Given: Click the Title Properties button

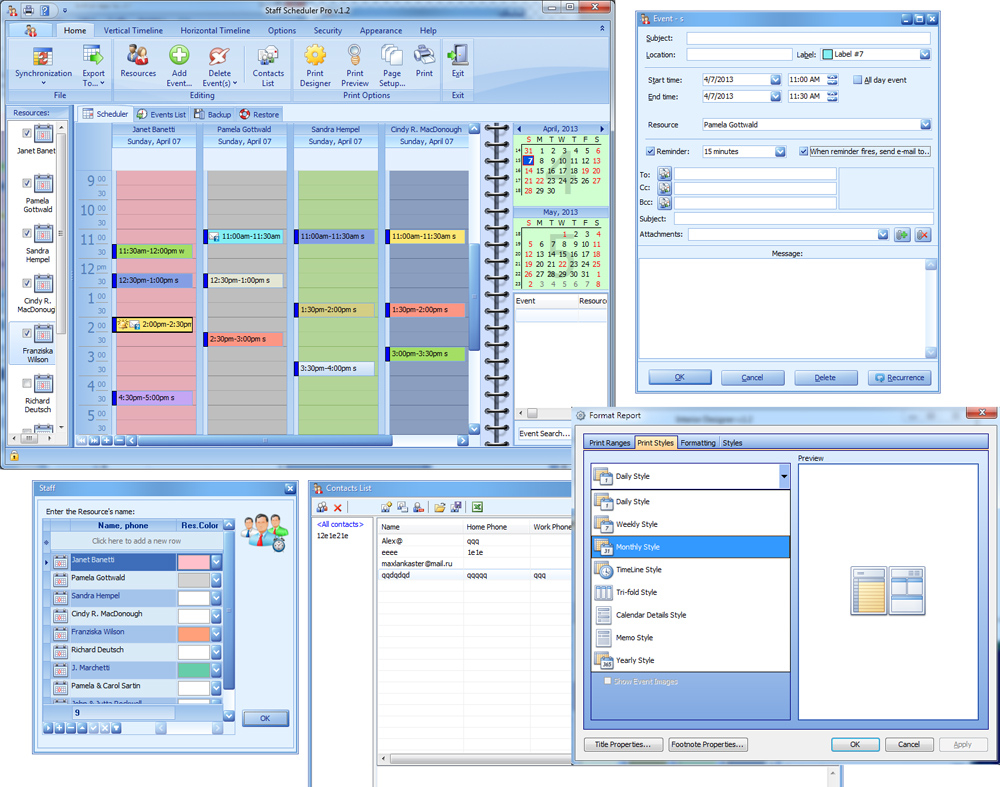Looking at the screenshot, I should (x=624, y=745).
